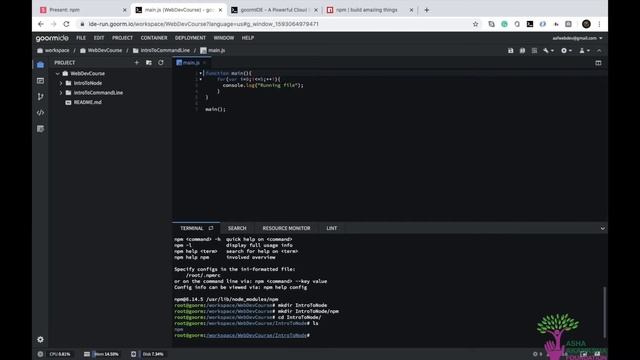Switch to the RESOURCE MONITOR tab
Image resolution: width=640 pixels, height=360 pixels.
tap(287, 228)
